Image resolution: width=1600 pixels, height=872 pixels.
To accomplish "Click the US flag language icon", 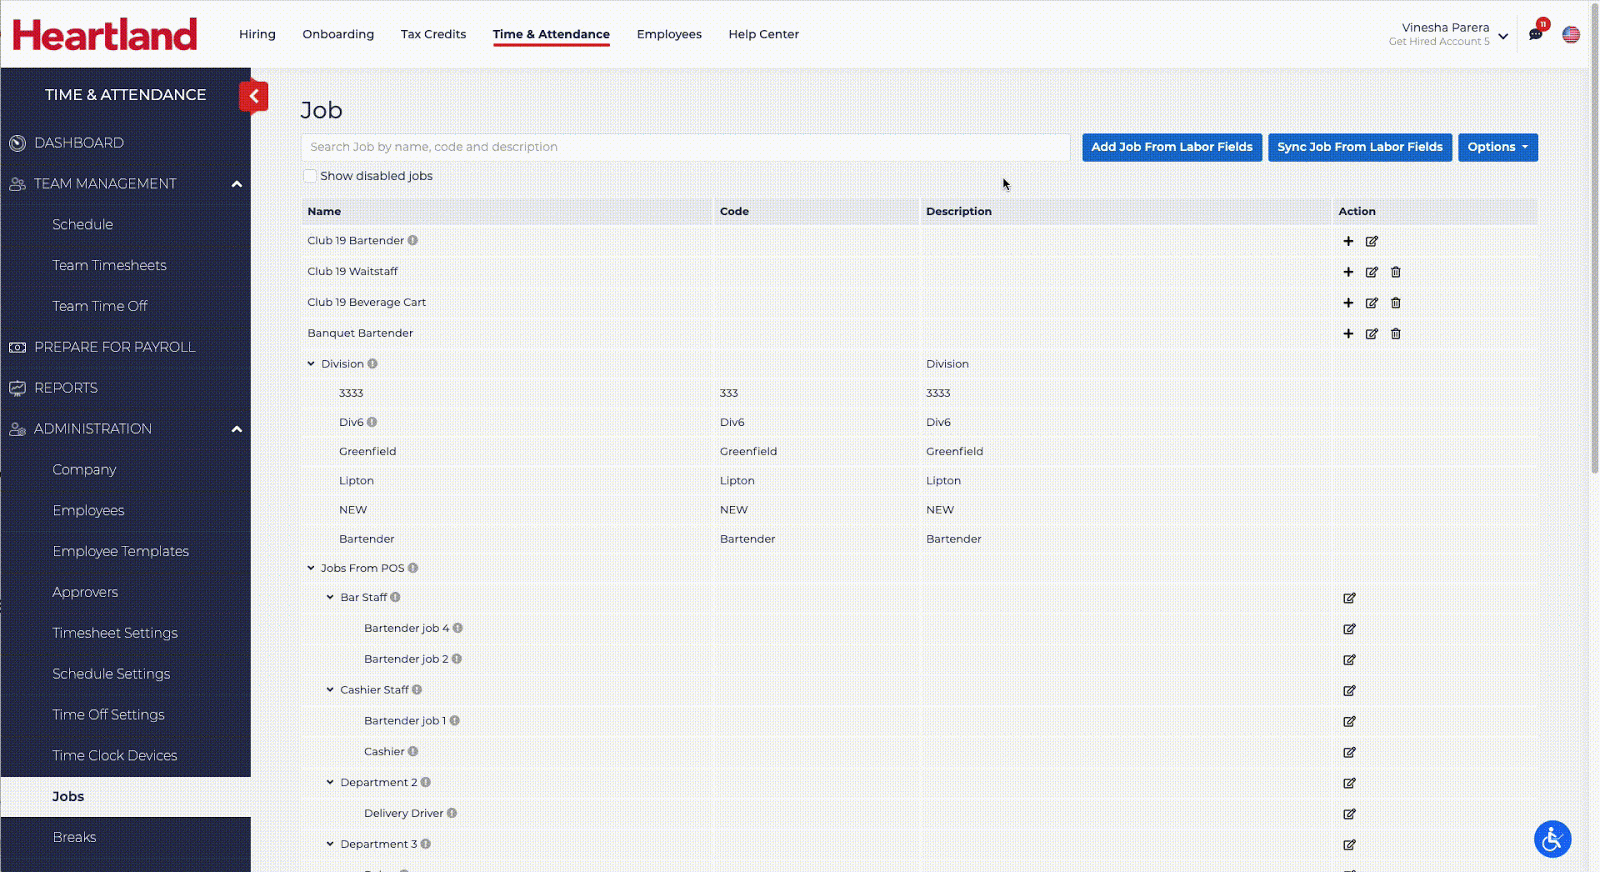I will click(1571, 34).
